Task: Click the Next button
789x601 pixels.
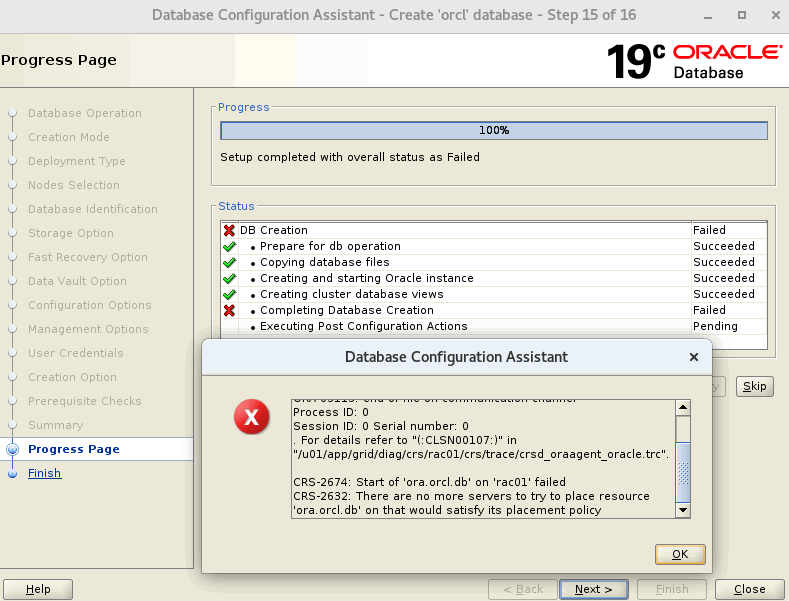Action: coord(593,589)
